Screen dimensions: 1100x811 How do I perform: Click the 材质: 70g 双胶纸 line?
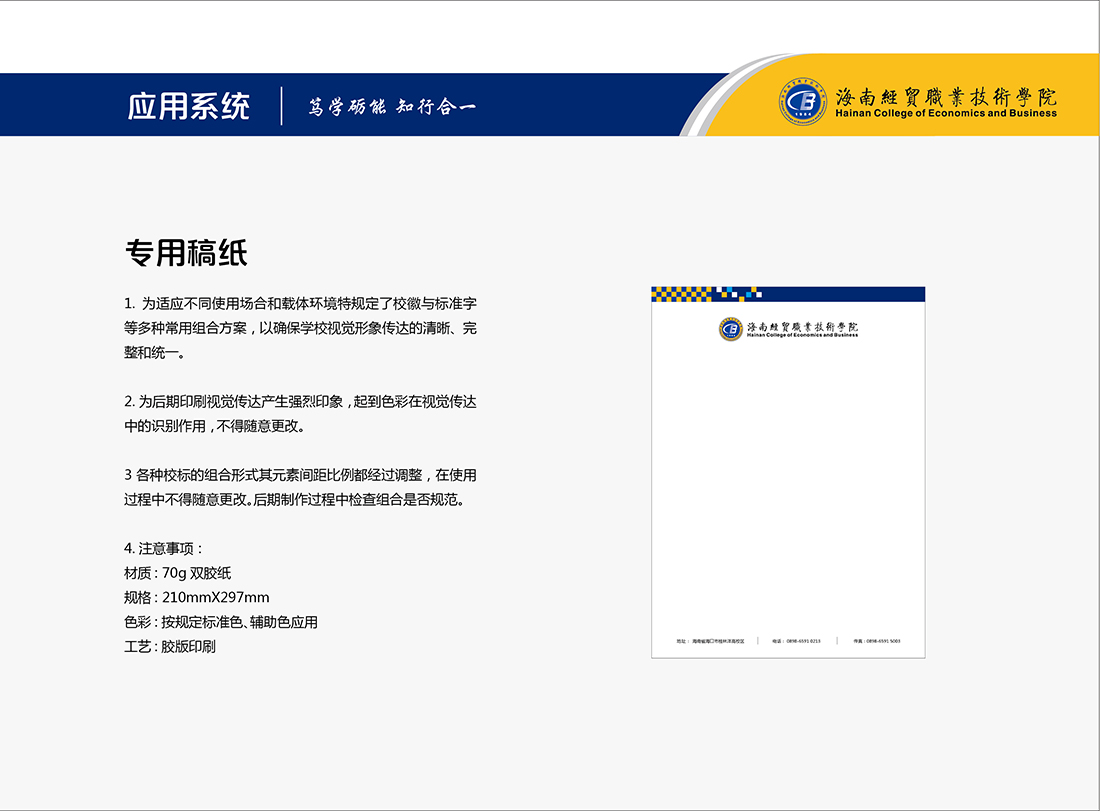pos(178,573)
